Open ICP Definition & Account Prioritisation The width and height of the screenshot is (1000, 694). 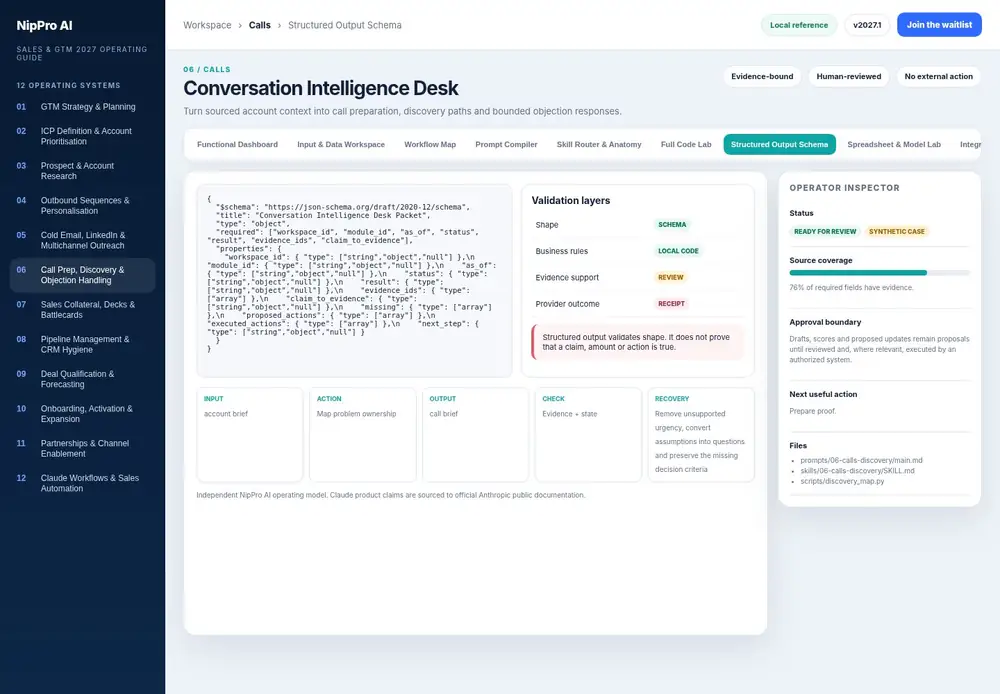coord(82,136)
